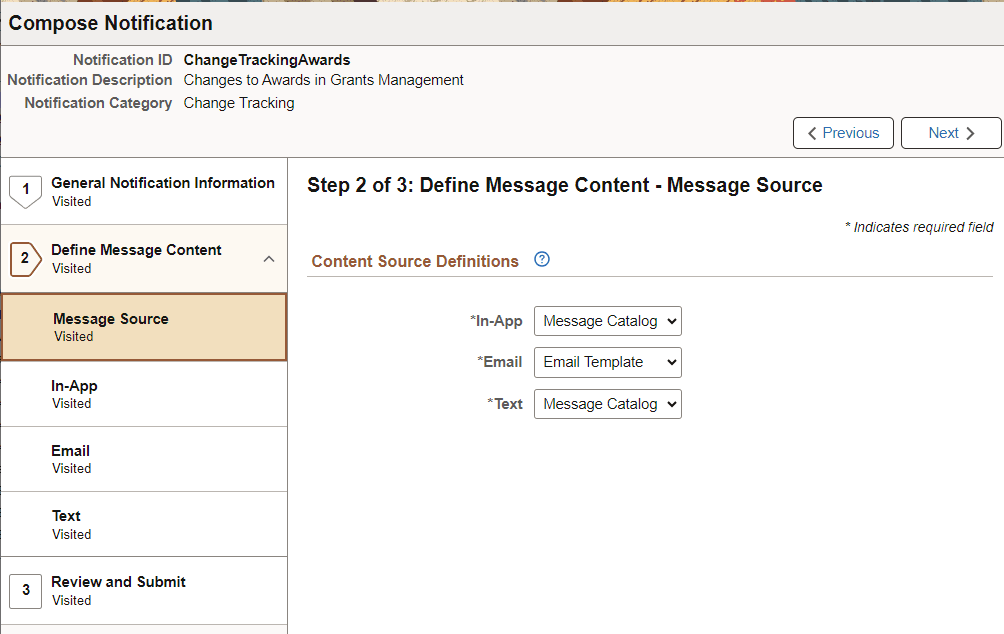
Task: Click the highlighted Message Source step indicator
Action: (x=144, y=326)
